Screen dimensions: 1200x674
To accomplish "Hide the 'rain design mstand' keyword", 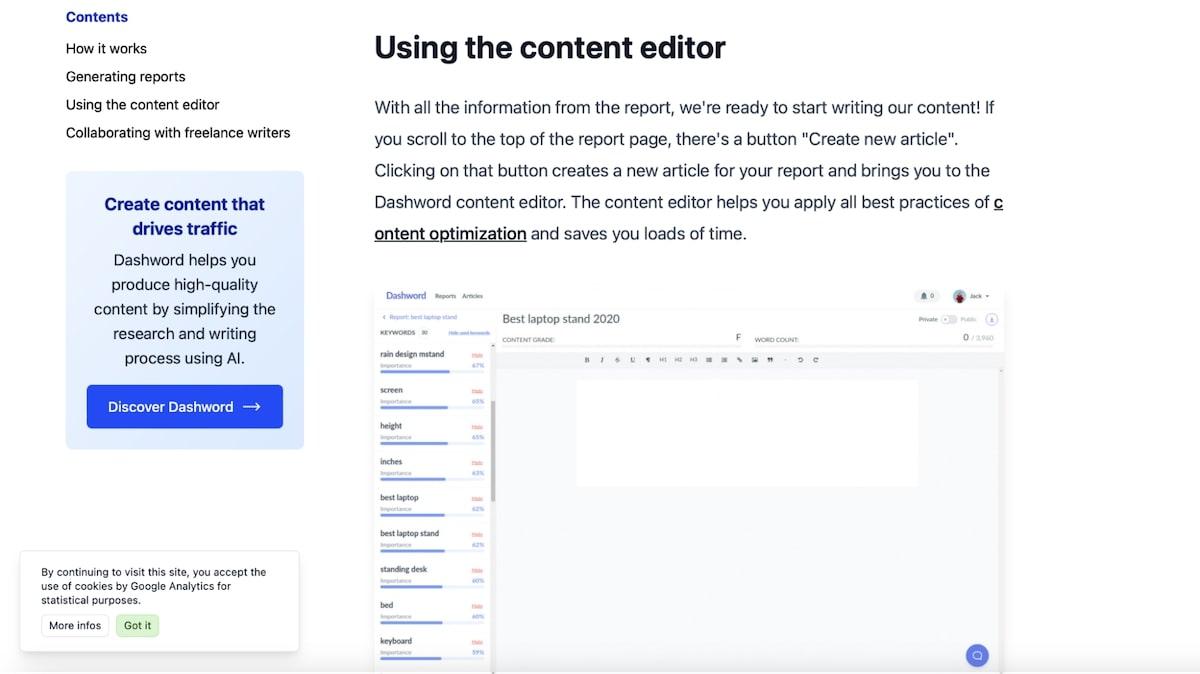I will pyautogui.click(x=477, y=355).
